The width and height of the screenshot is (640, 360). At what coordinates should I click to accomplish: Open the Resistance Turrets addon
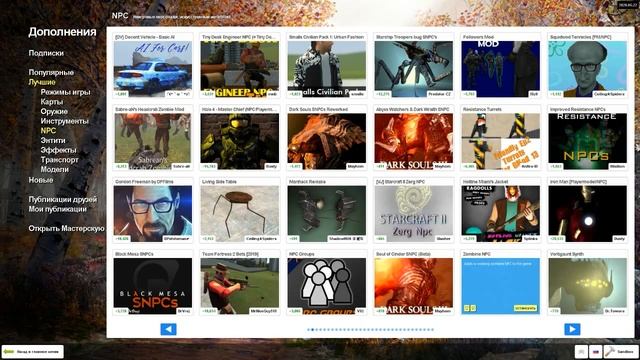pos(500,141)
